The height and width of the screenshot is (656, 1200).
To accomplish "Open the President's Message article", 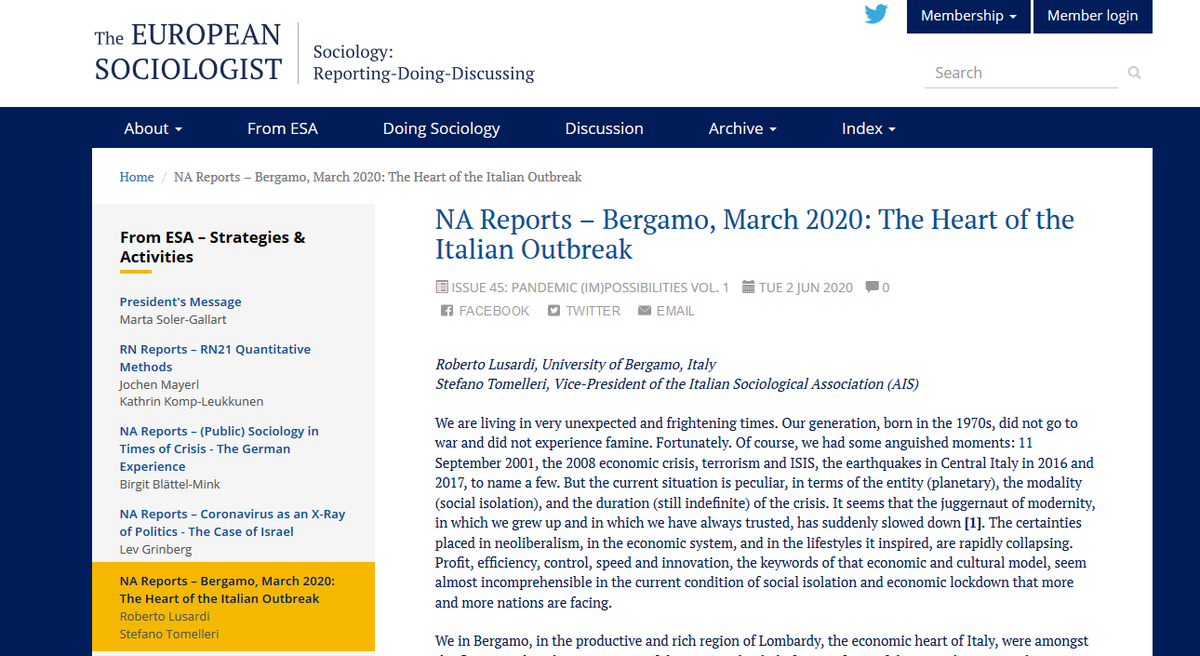I will coord(180,302).
